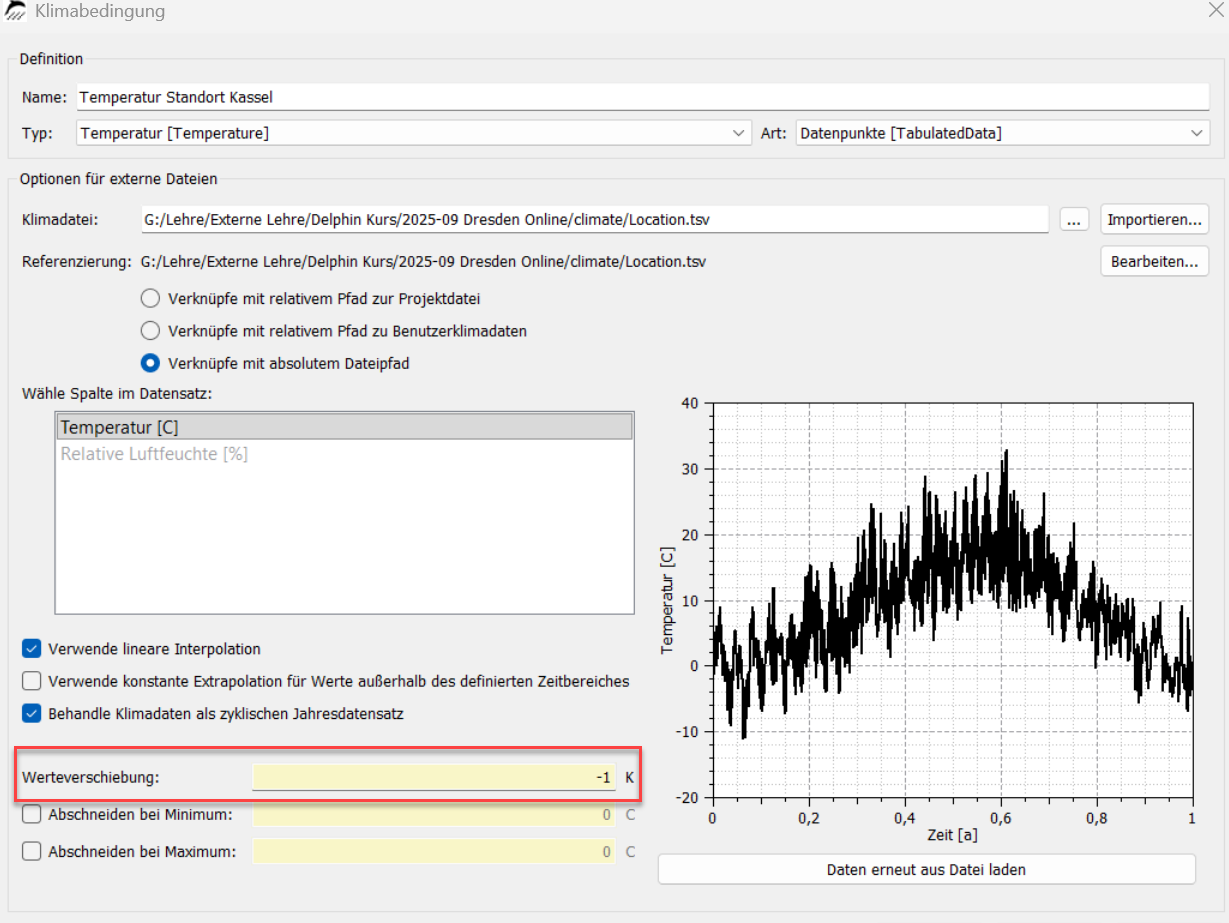
Task: Click the 'Temperatur [C]' chart axis label
Action: 668,600
